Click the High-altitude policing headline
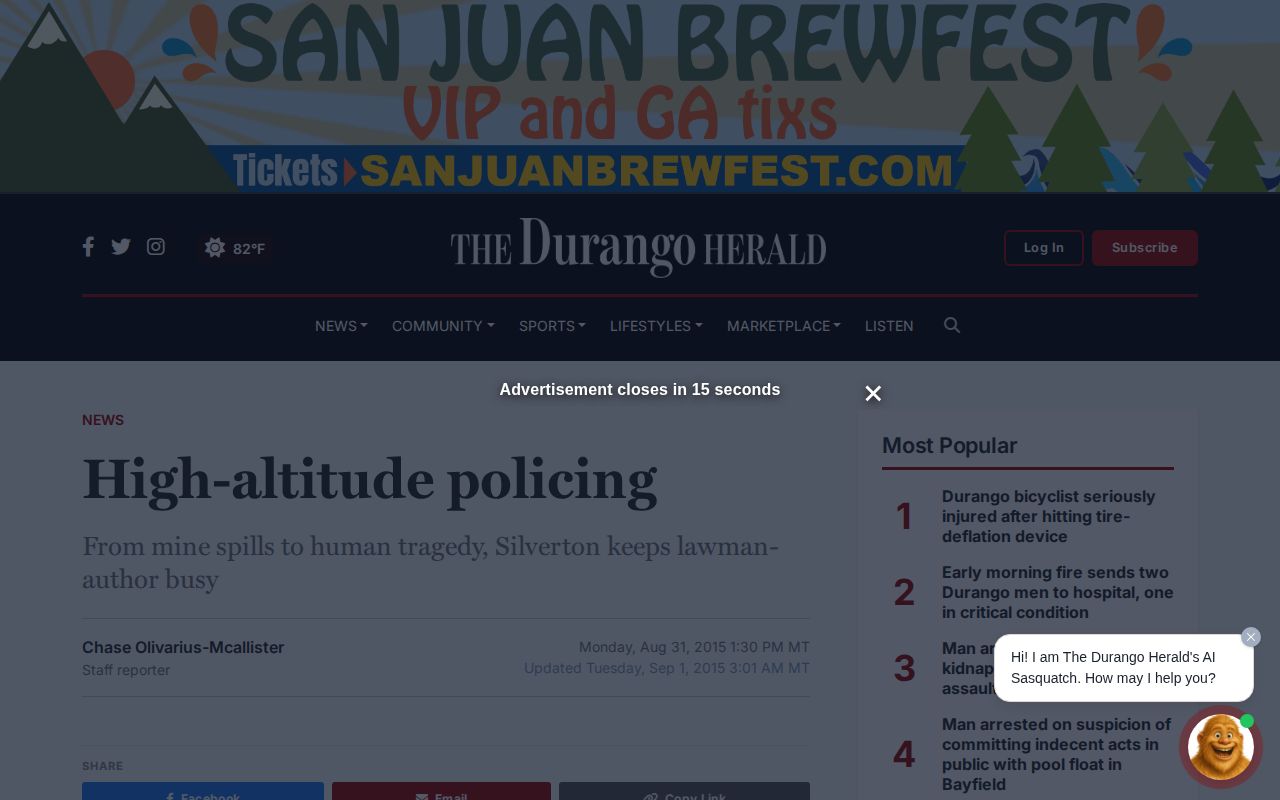 (370, 480)
